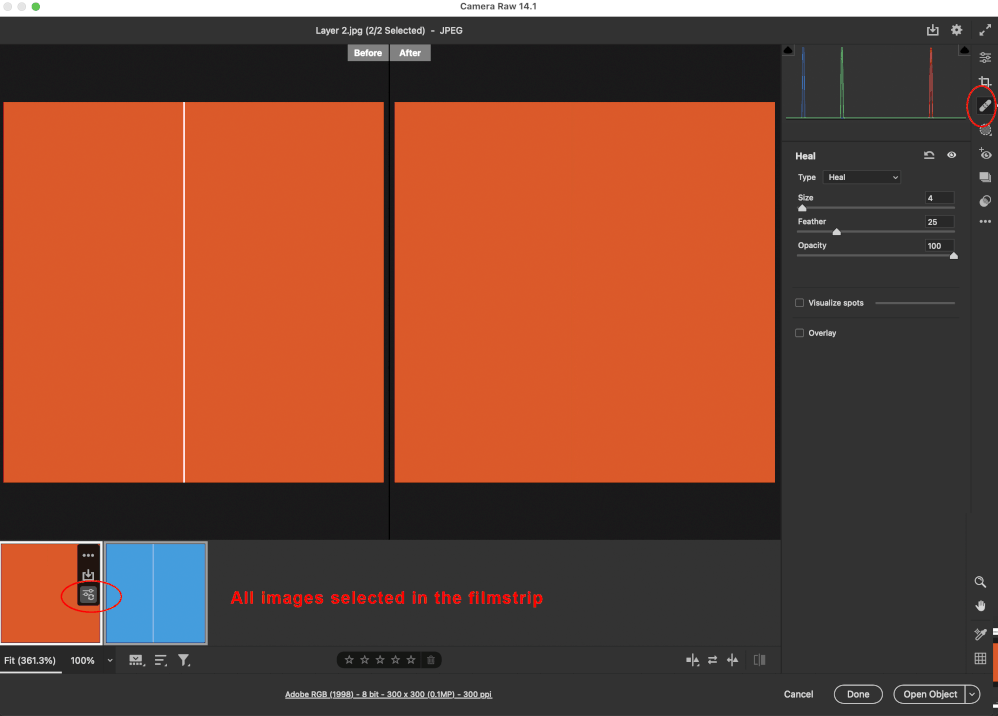Click the thumbnail save image icon

coord(88,575)
